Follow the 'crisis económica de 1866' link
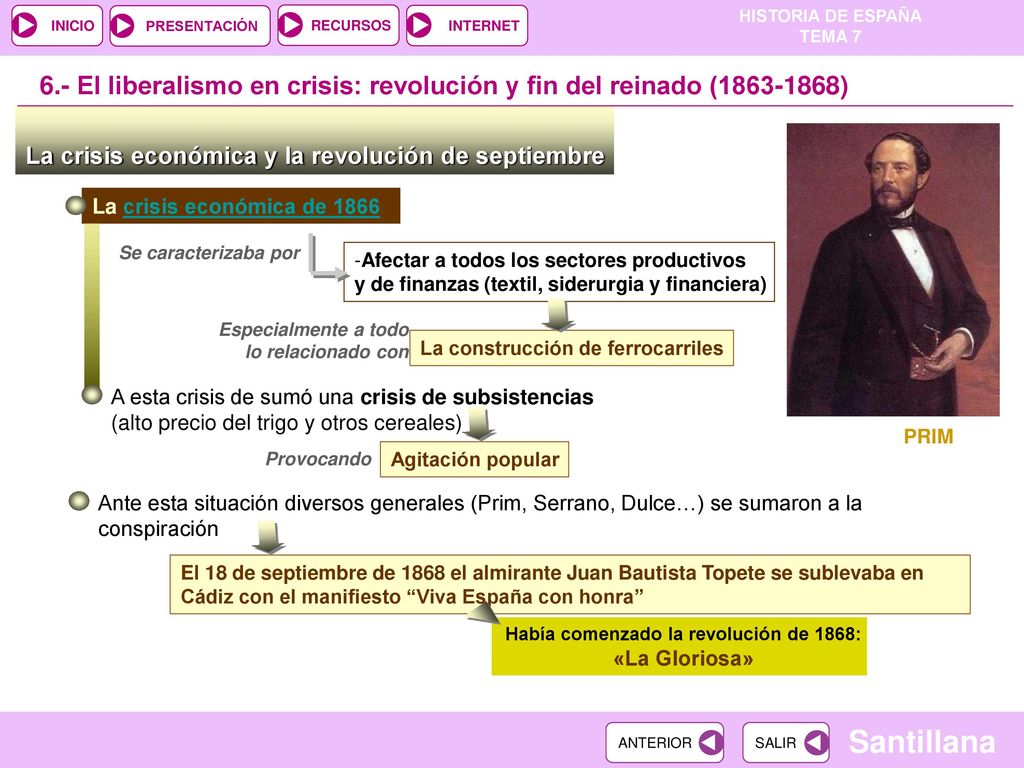 click(251, 206)
